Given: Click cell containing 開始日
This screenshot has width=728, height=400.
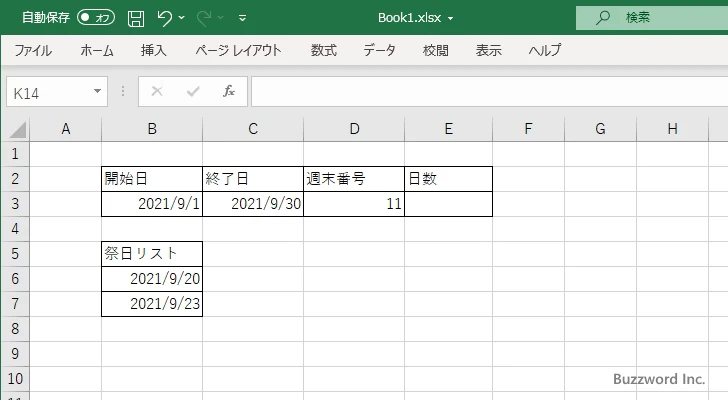Looking at the screenshot, I should pyautogui.click(x=152, y=179).
